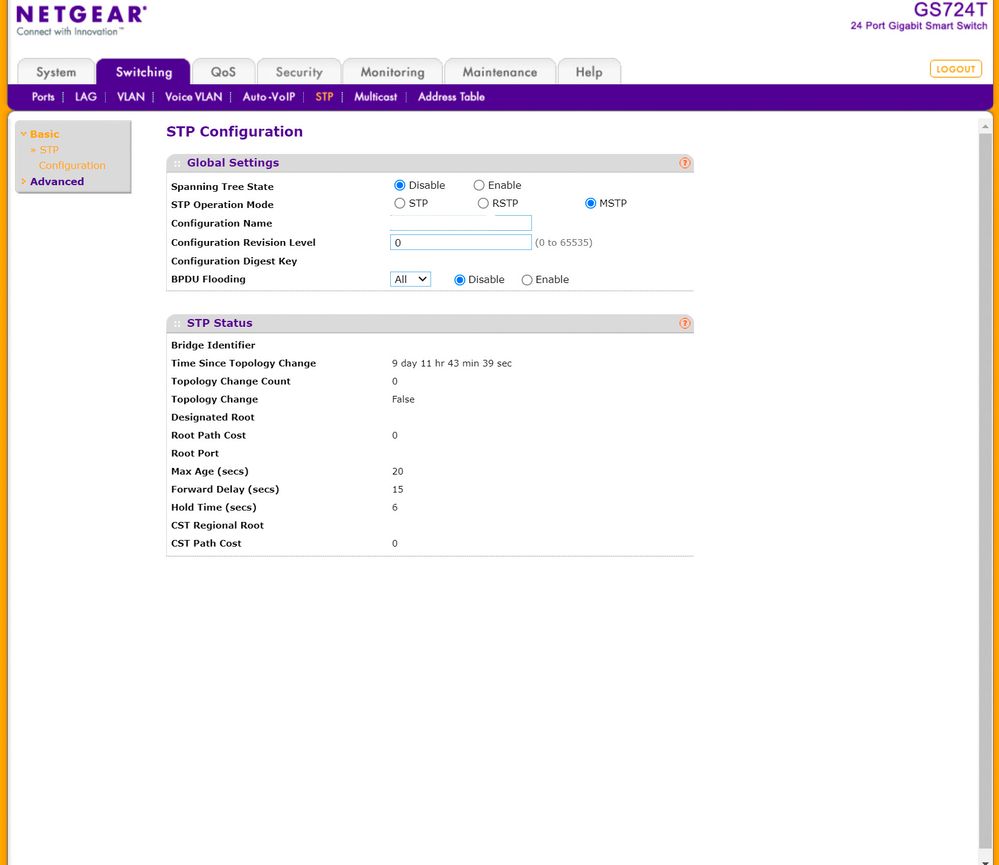Select RSTP operation mode
Screen dimensions: 999x865
coord(483,203)
